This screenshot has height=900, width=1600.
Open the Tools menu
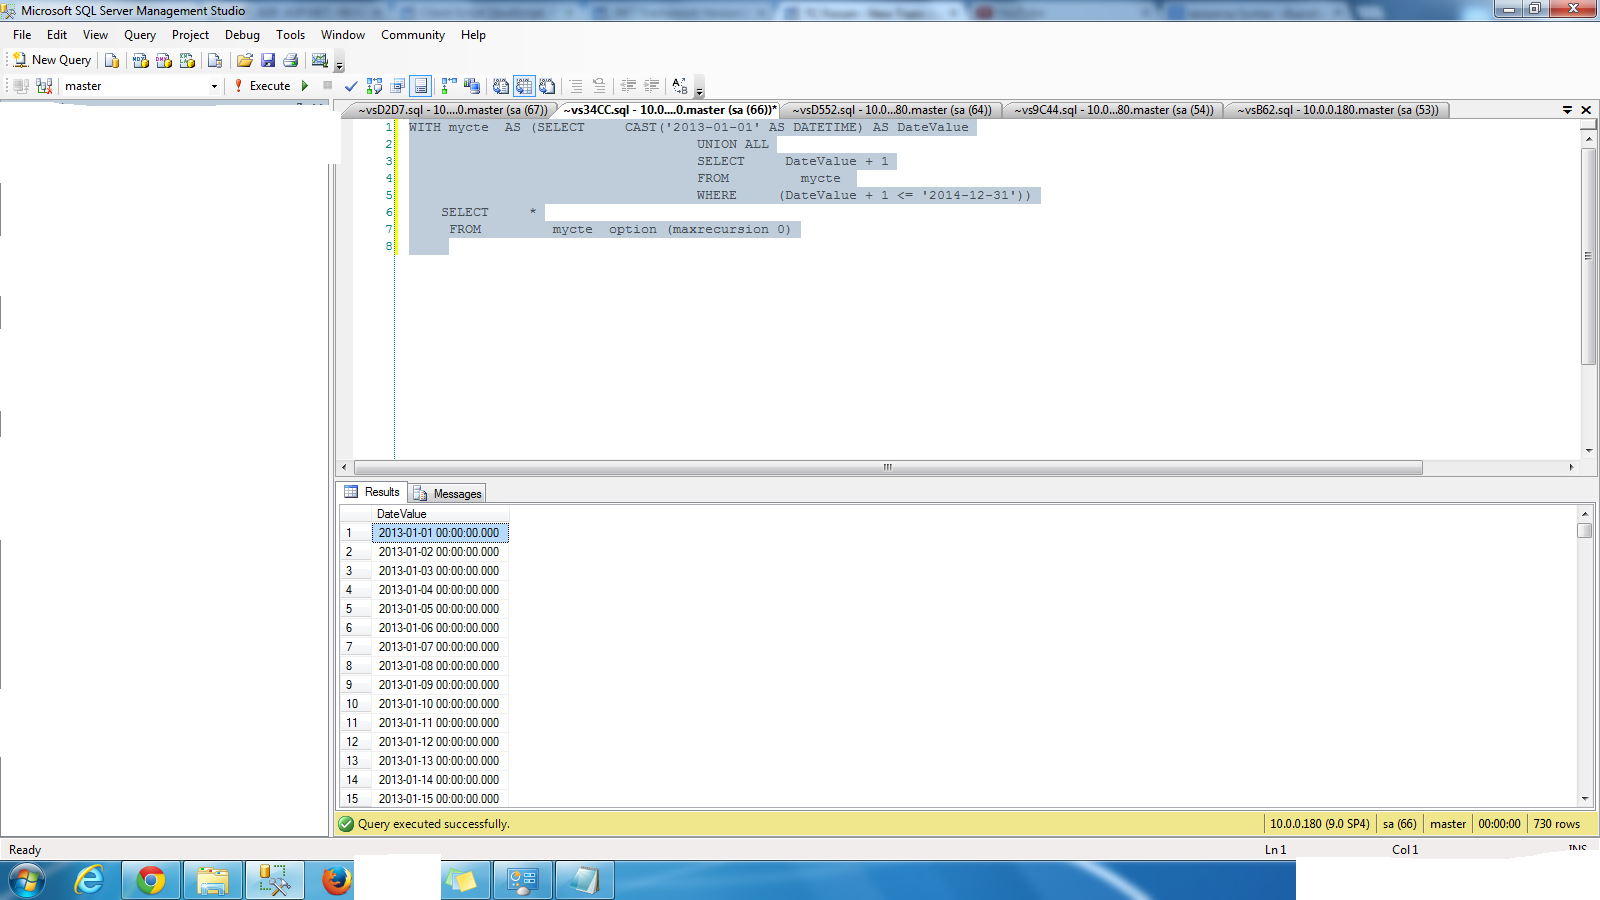click(291, 35)
